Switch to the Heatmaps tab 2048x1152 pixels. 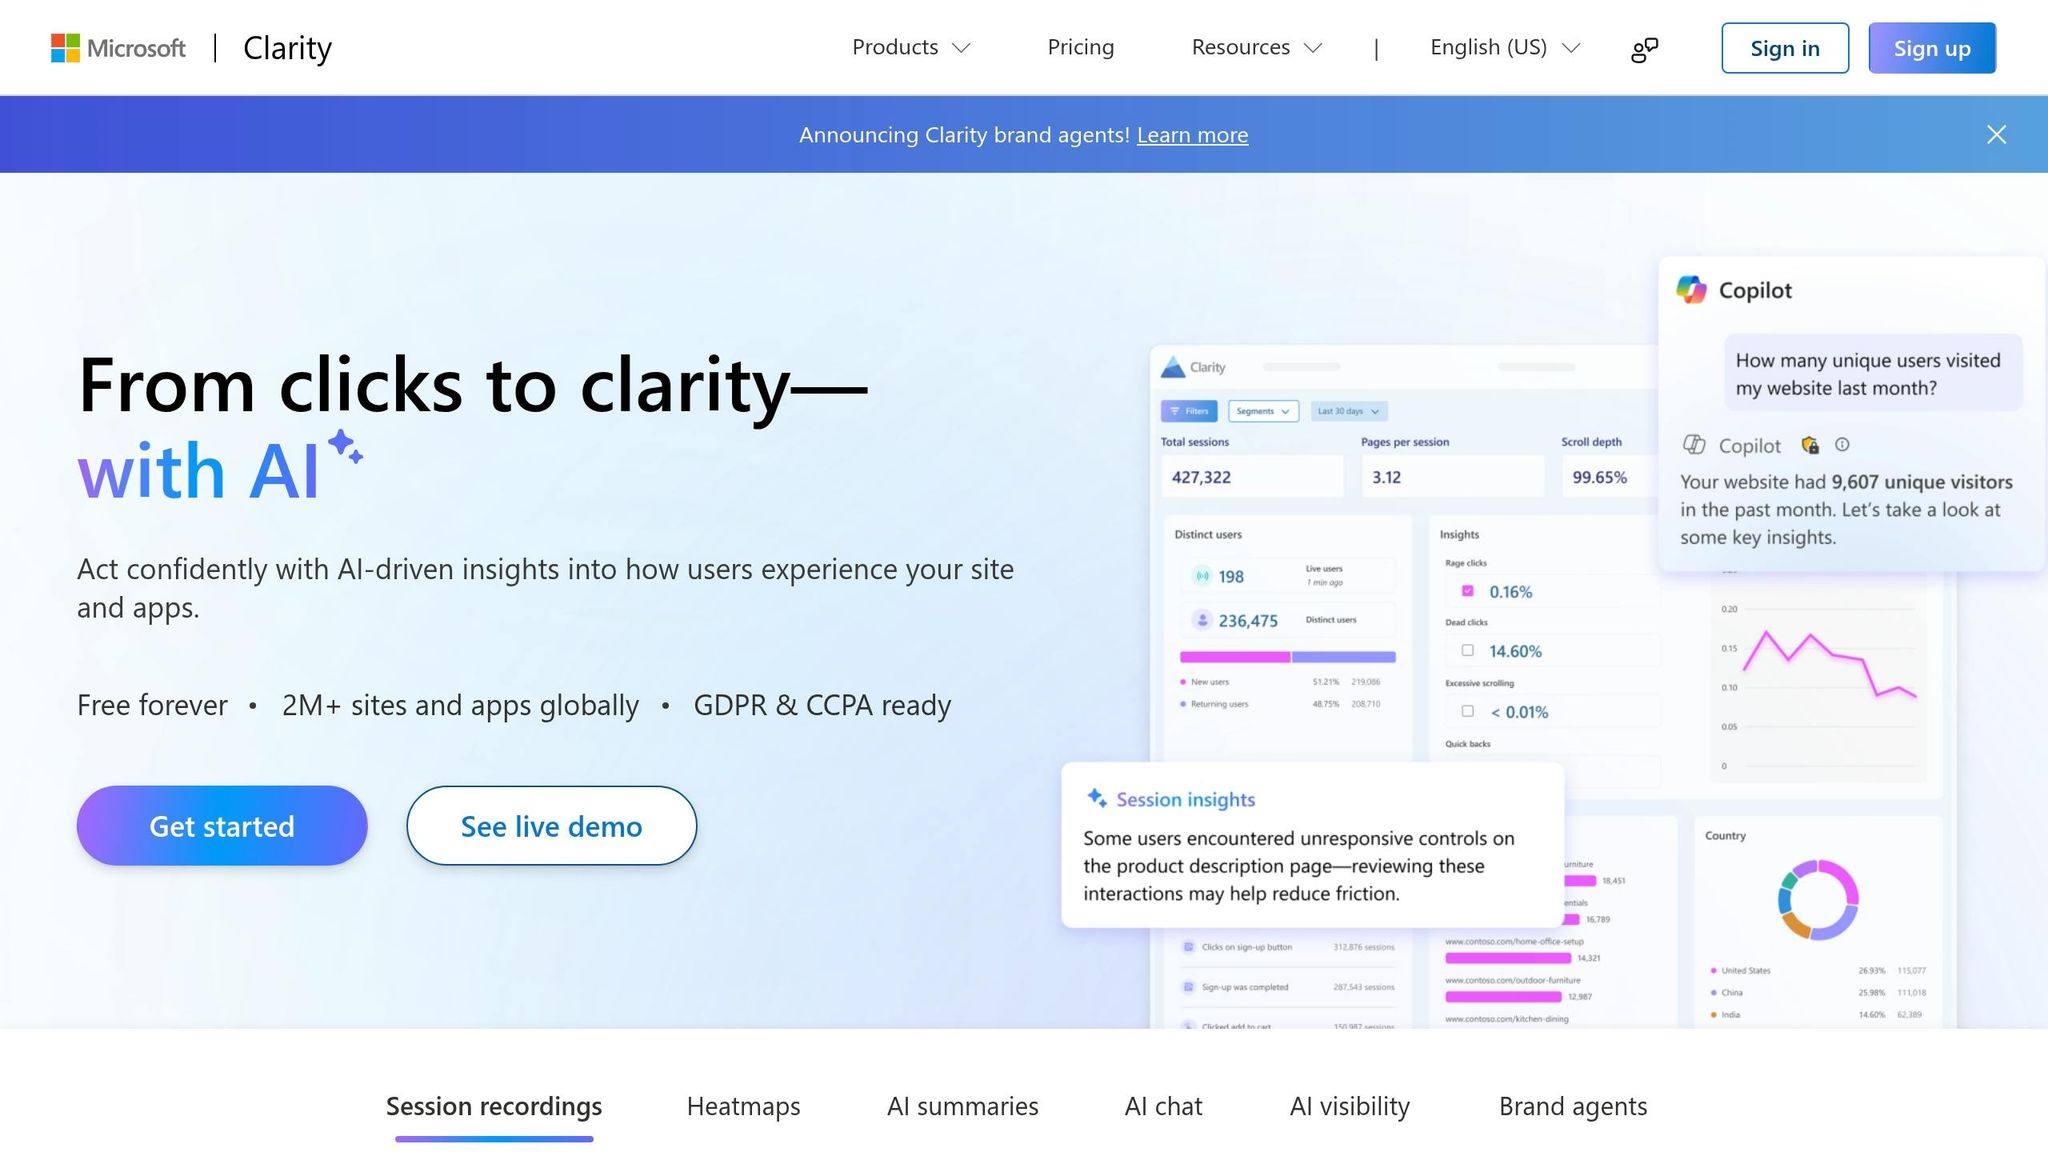(x=743, y=1106)
